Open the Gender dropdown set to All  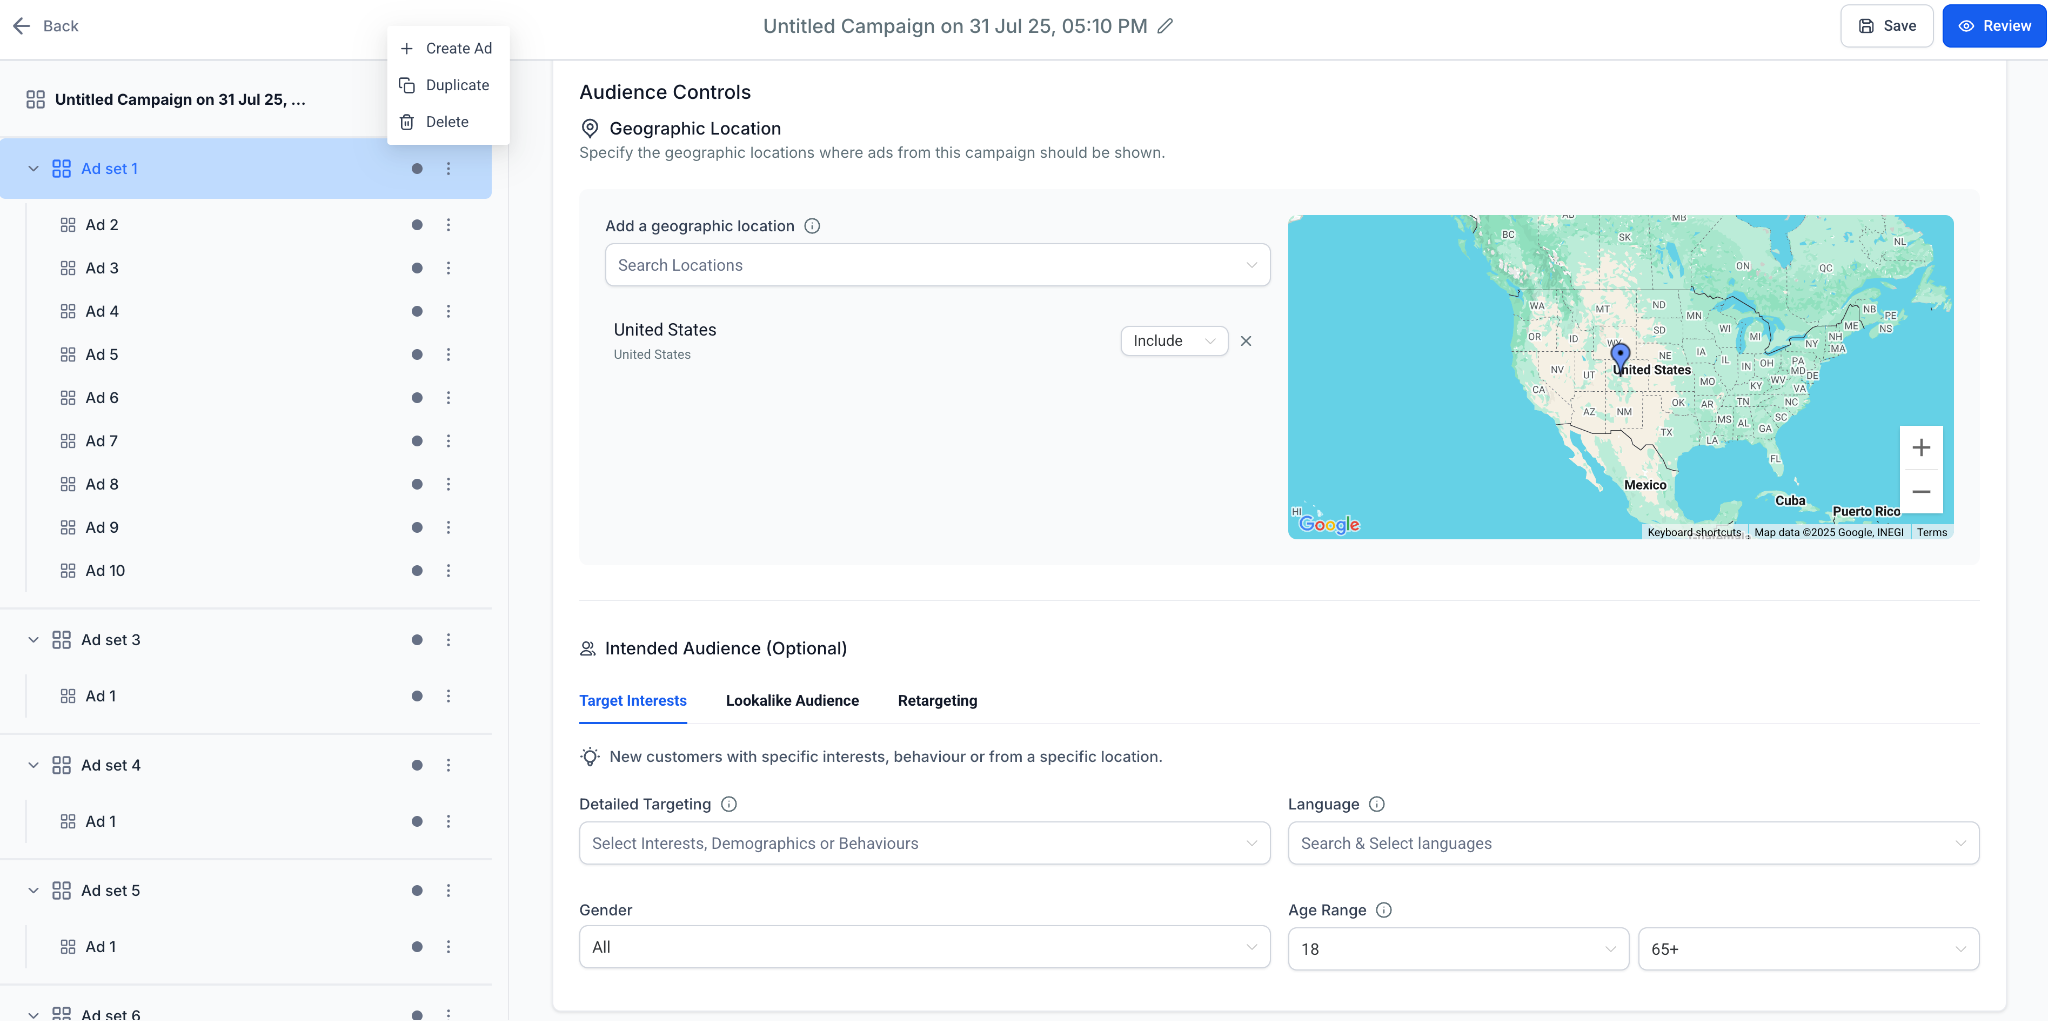click(923, 947)
